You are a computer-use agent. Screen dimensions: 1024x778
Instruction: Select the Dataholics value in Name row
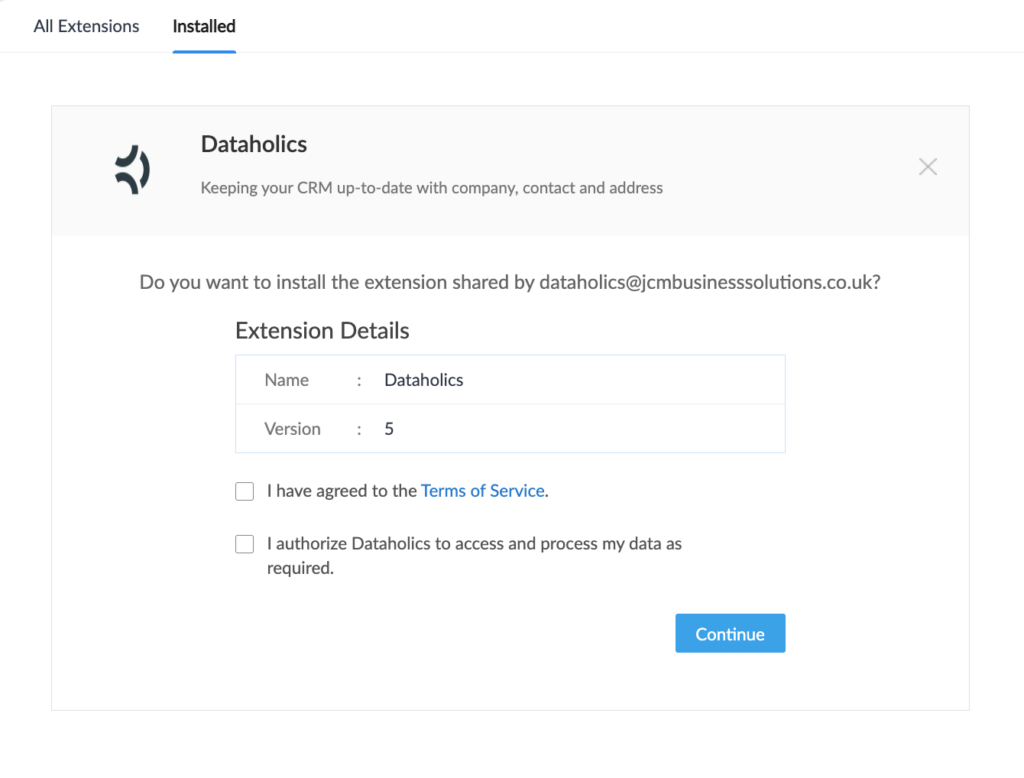pyautogui.click(x=424, y=380)
